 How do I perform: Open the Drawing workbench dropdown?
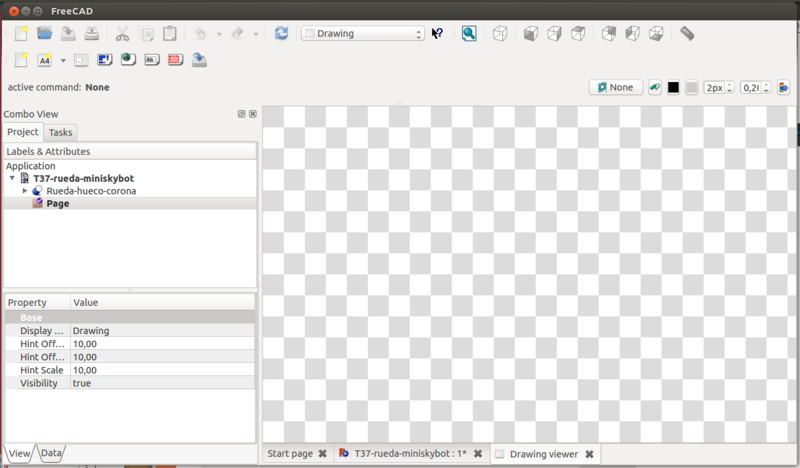click(x=363, y=33)
